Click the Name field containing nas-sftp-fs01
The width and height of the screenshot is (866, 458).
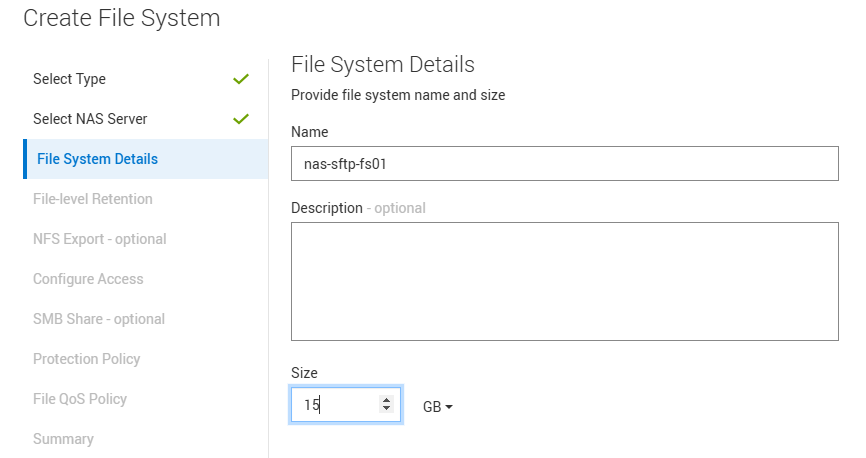click(564, 164)
